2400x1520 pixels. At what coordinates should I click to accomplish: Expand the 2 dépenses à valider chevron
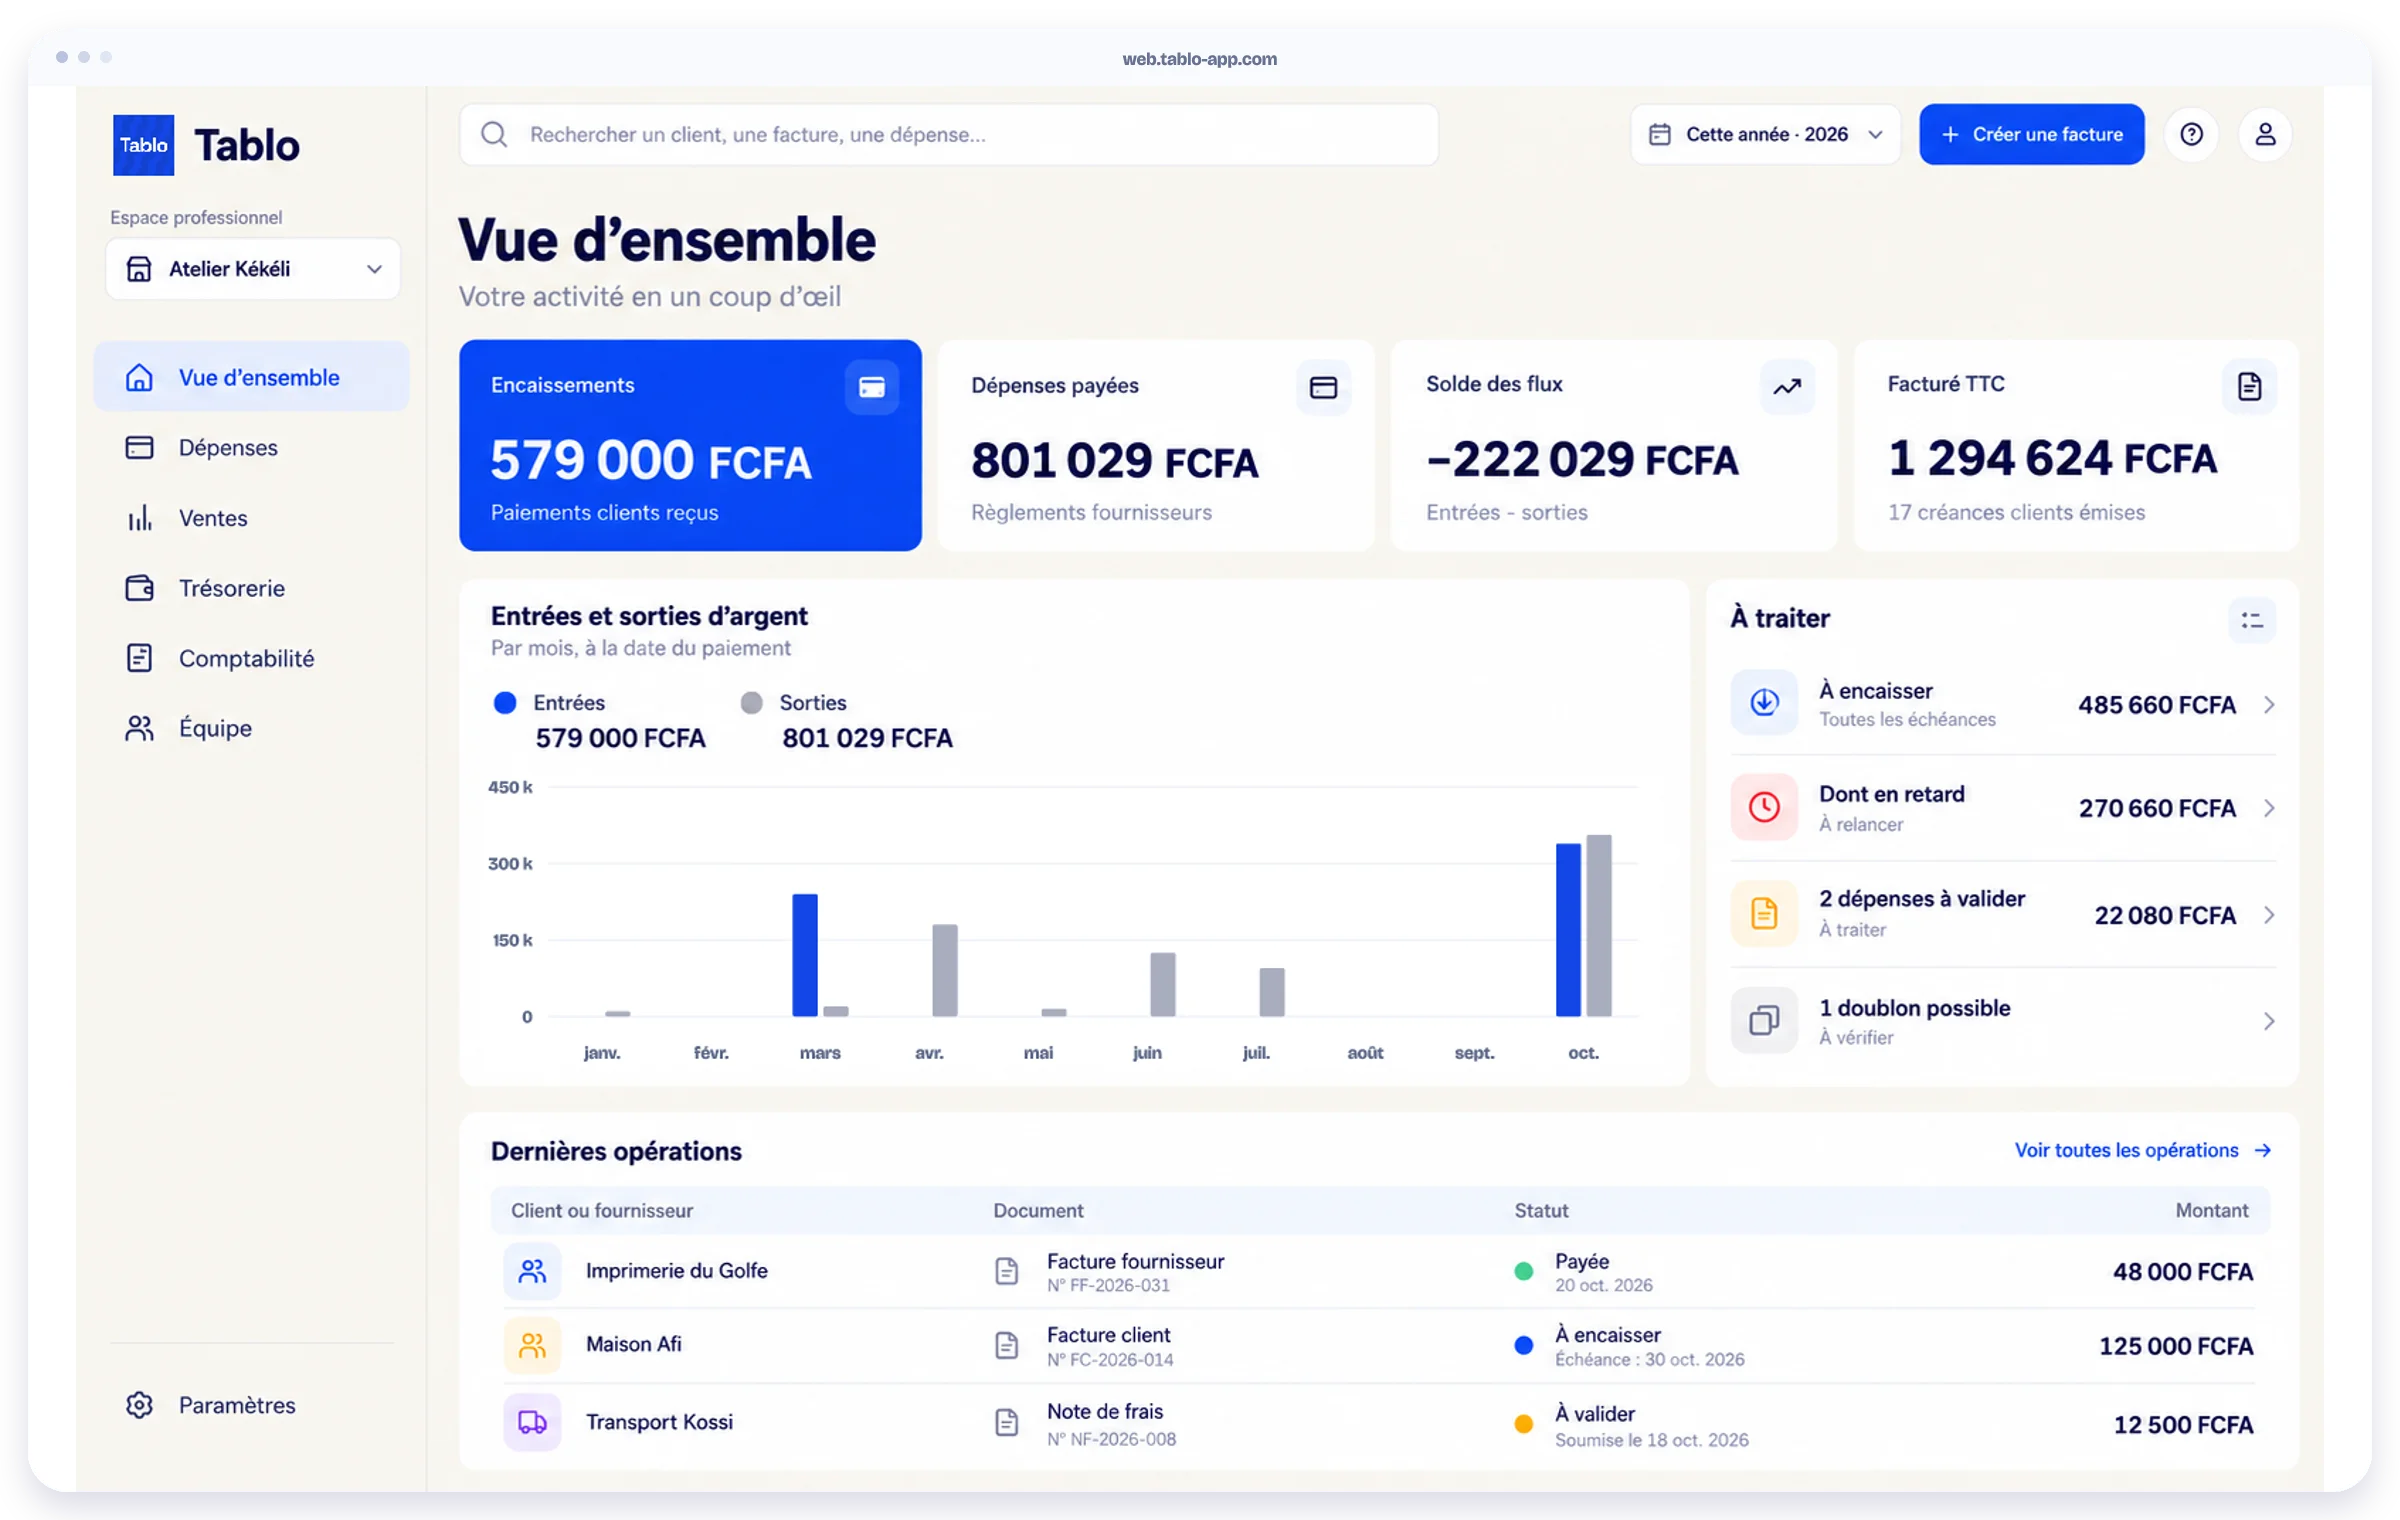pos(2269,914)
